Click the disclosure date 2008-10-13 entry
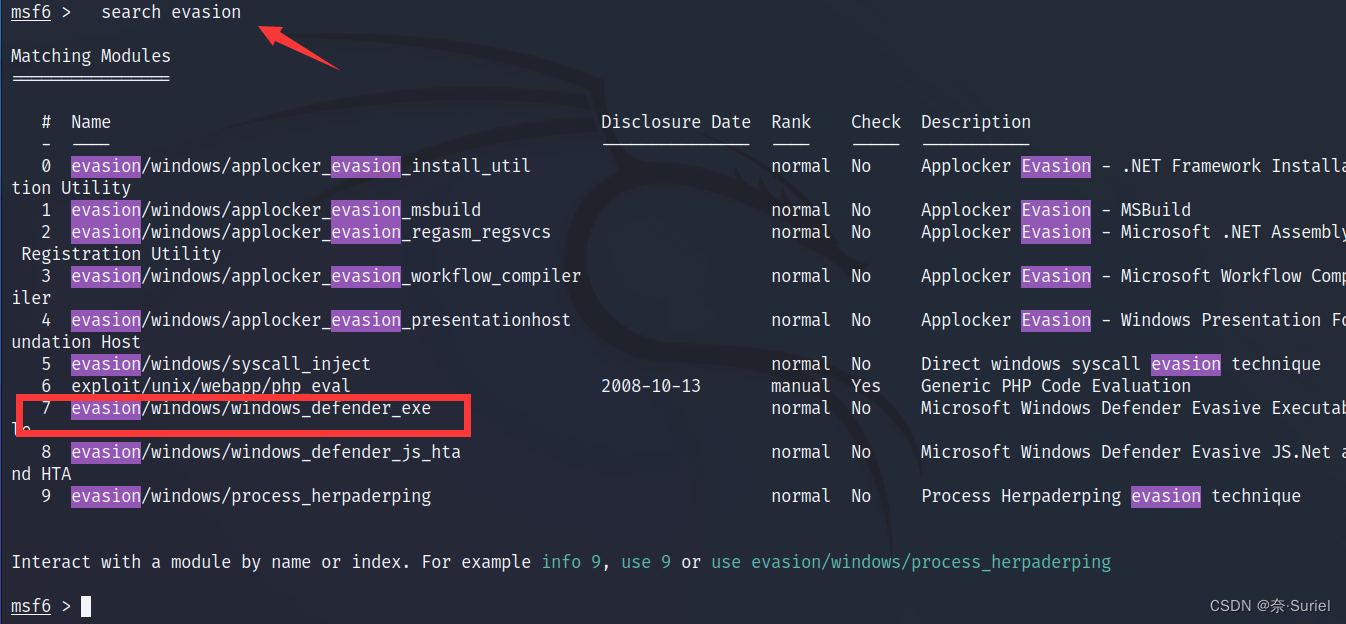1346x624 pixels. click(653, 385)
